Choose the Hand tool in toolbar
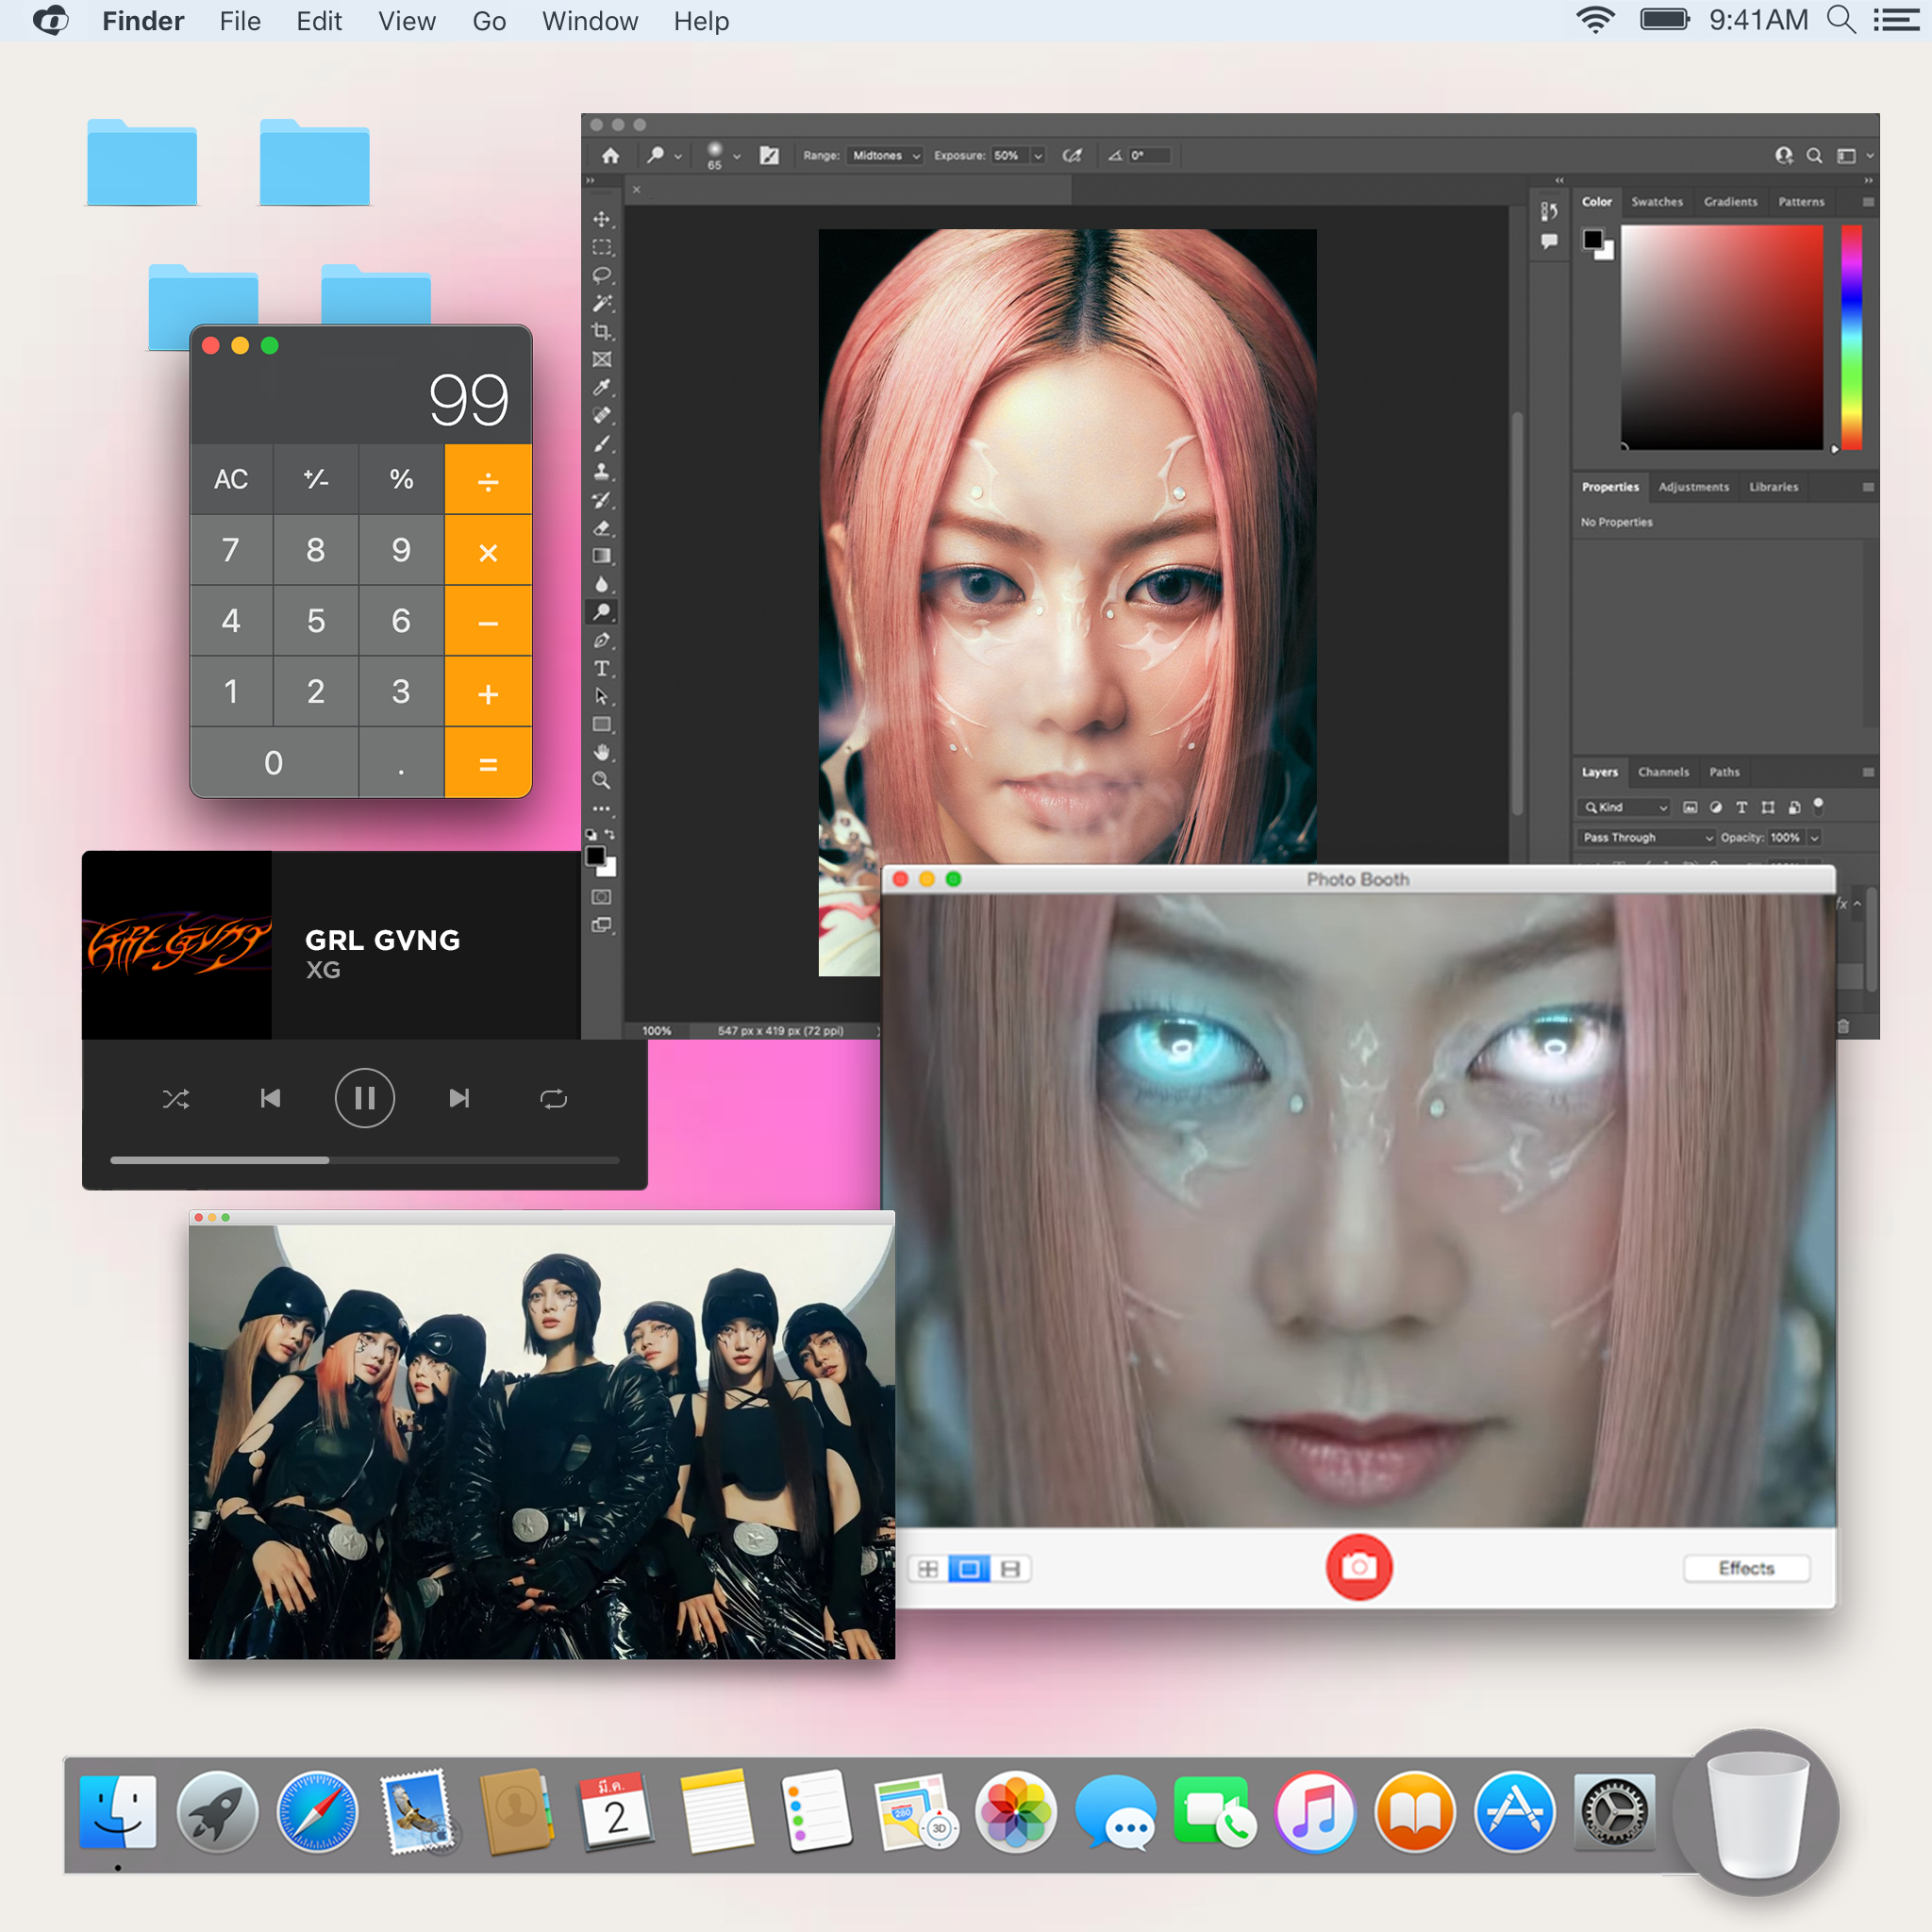1932x1932 pixels. [x=601, y=752]
